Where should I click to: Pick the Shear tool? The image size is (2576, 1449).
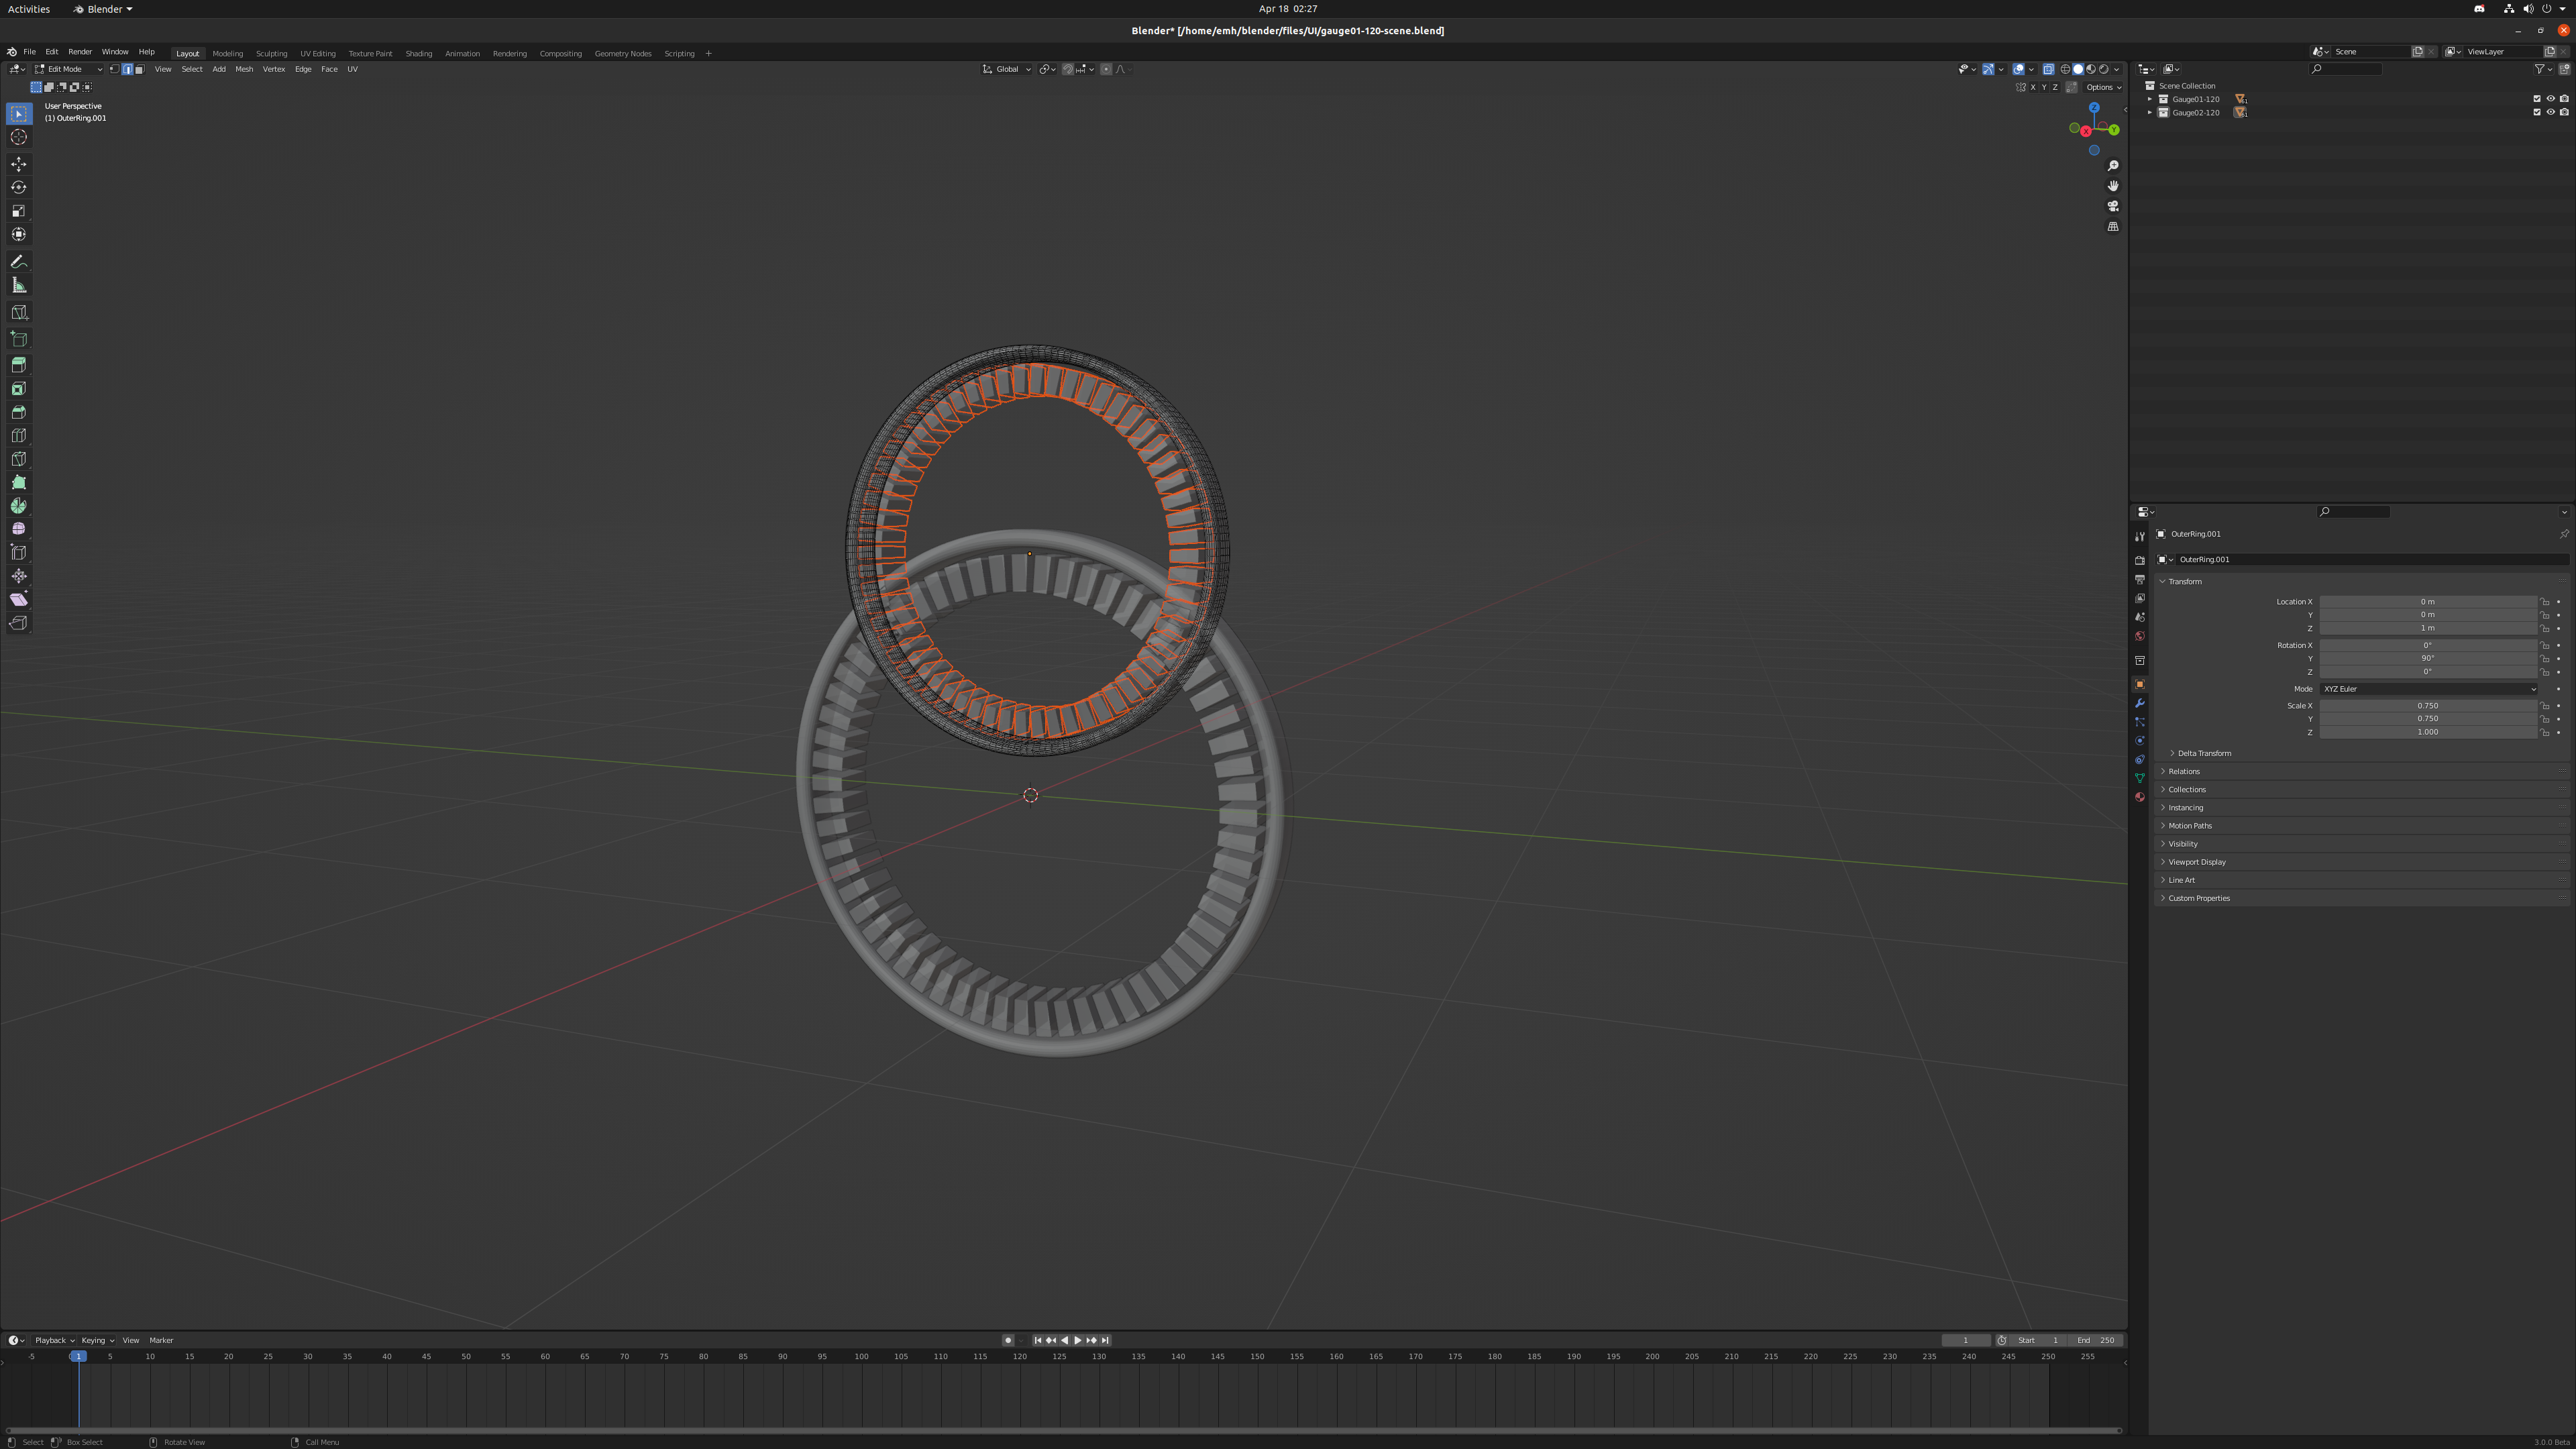click(18, 599)
